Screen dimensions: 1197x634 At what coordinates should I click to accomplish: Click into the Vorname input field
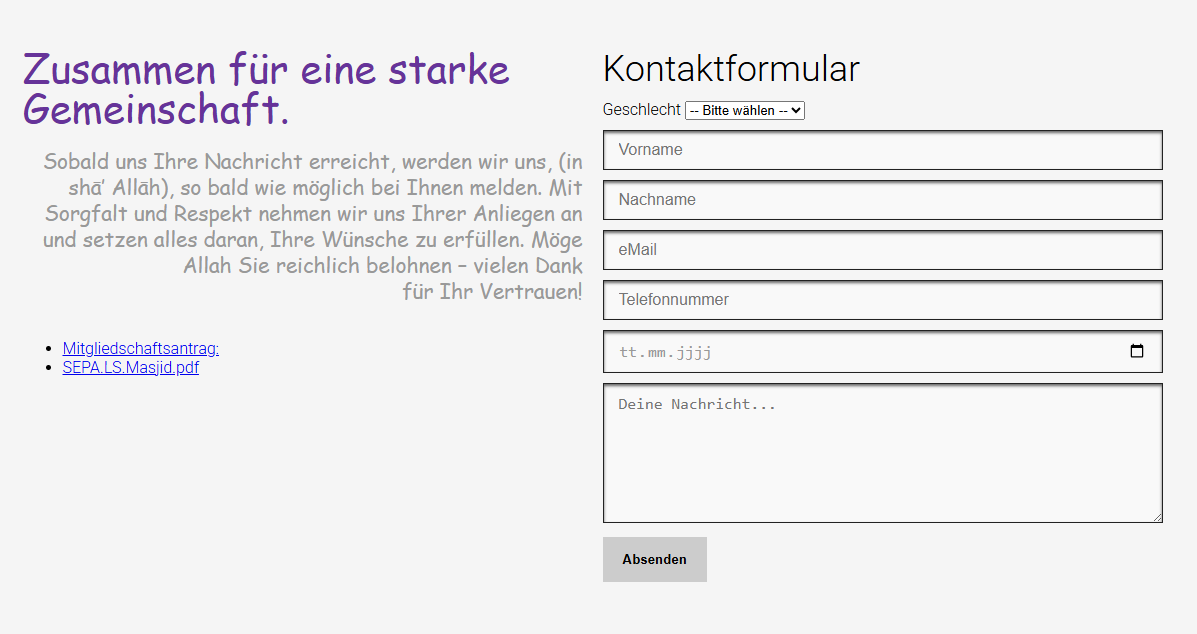point(882,150)
